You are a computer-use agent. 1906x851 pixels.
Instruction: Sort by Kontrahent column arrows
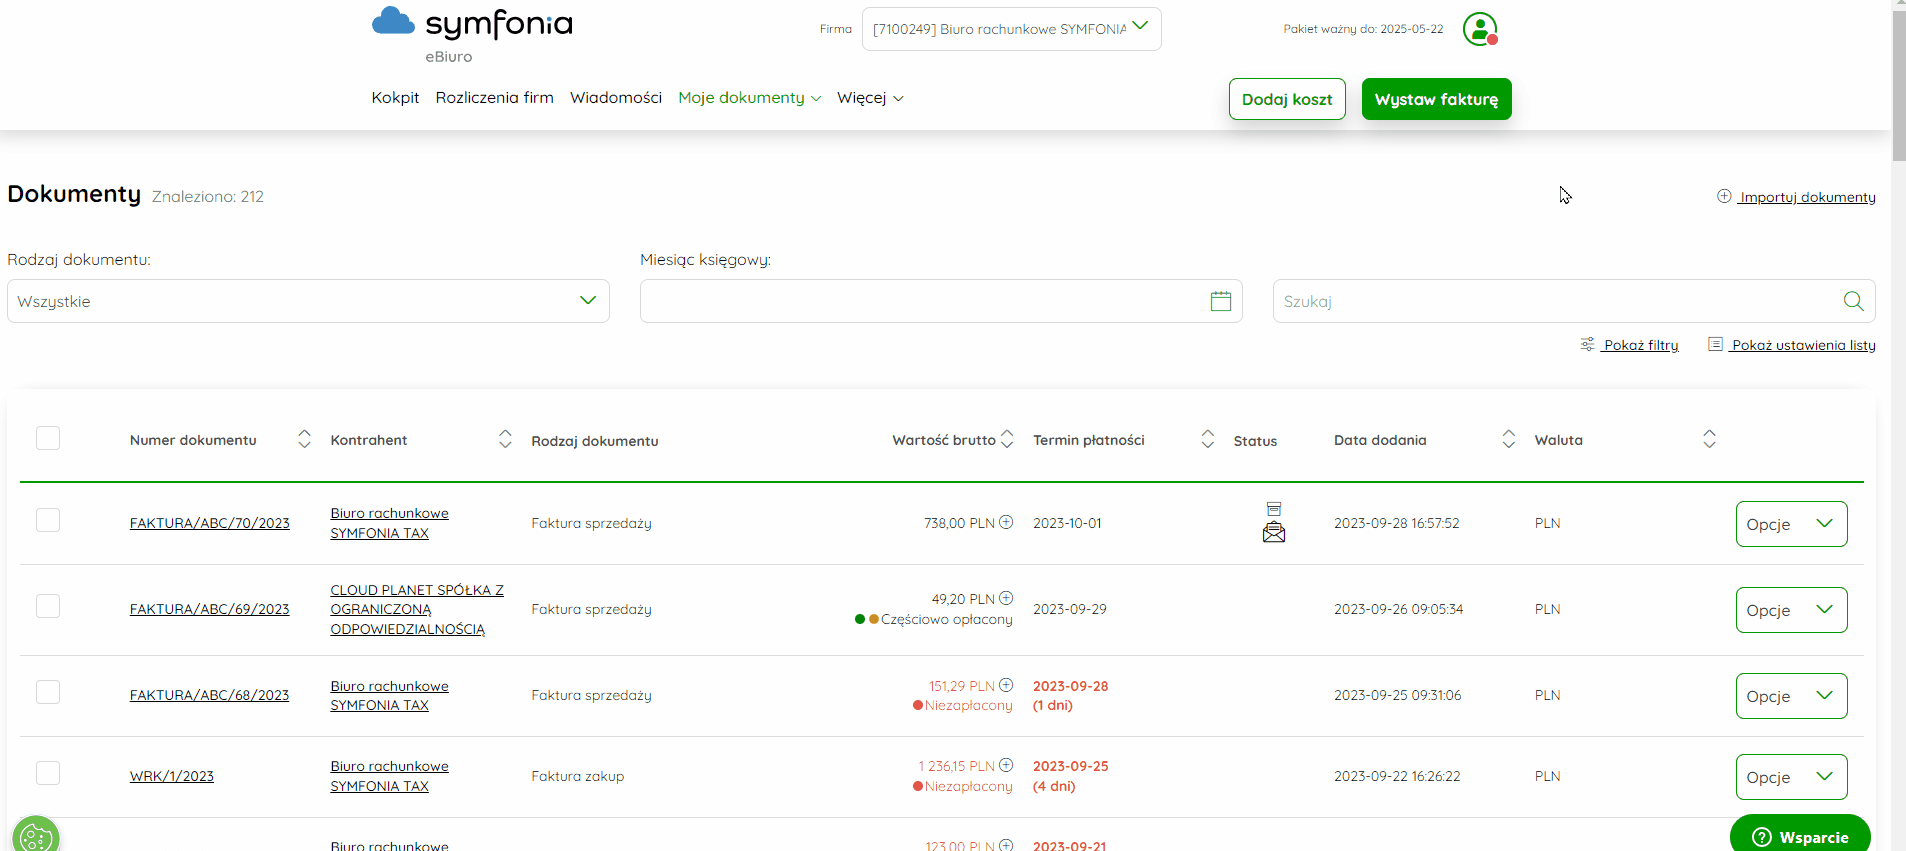(505, 439)
